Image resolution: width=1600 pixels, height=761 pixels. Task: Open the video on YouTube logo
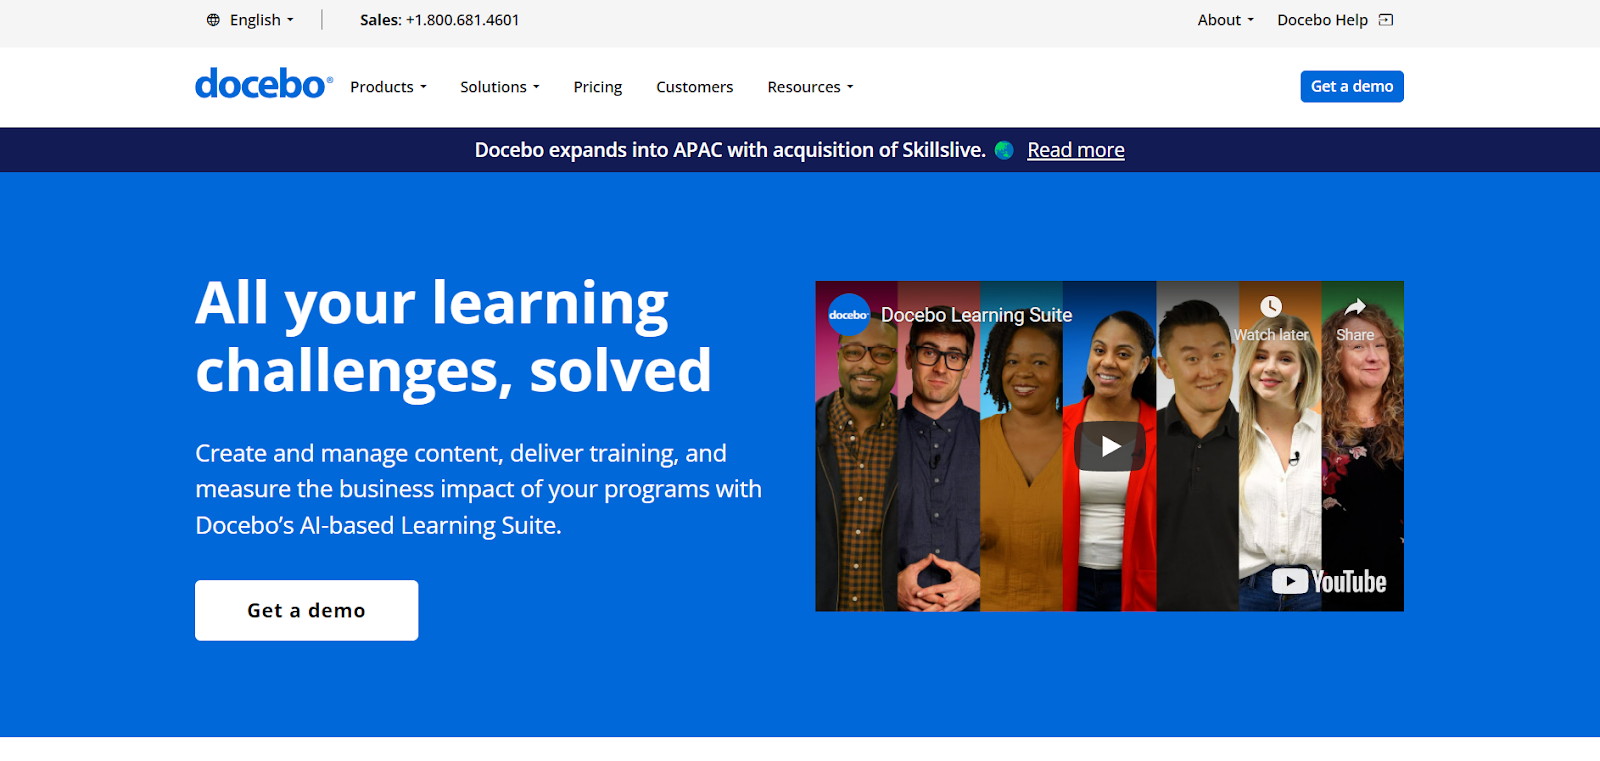click(x=1329, y=581)
